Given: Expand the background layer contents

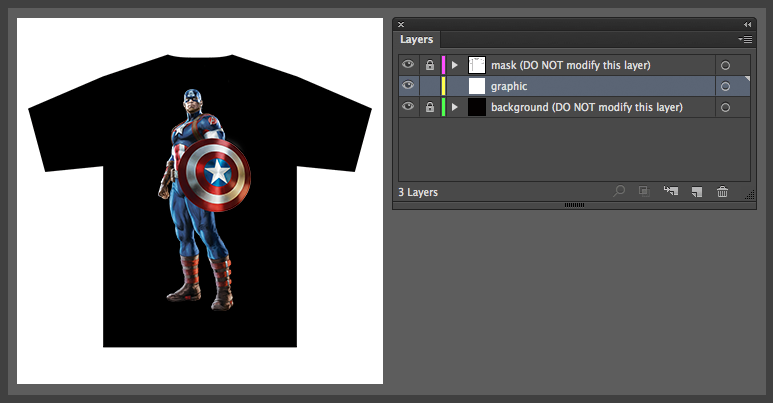Looking at the screenshot, I should [x=454, y=107].
